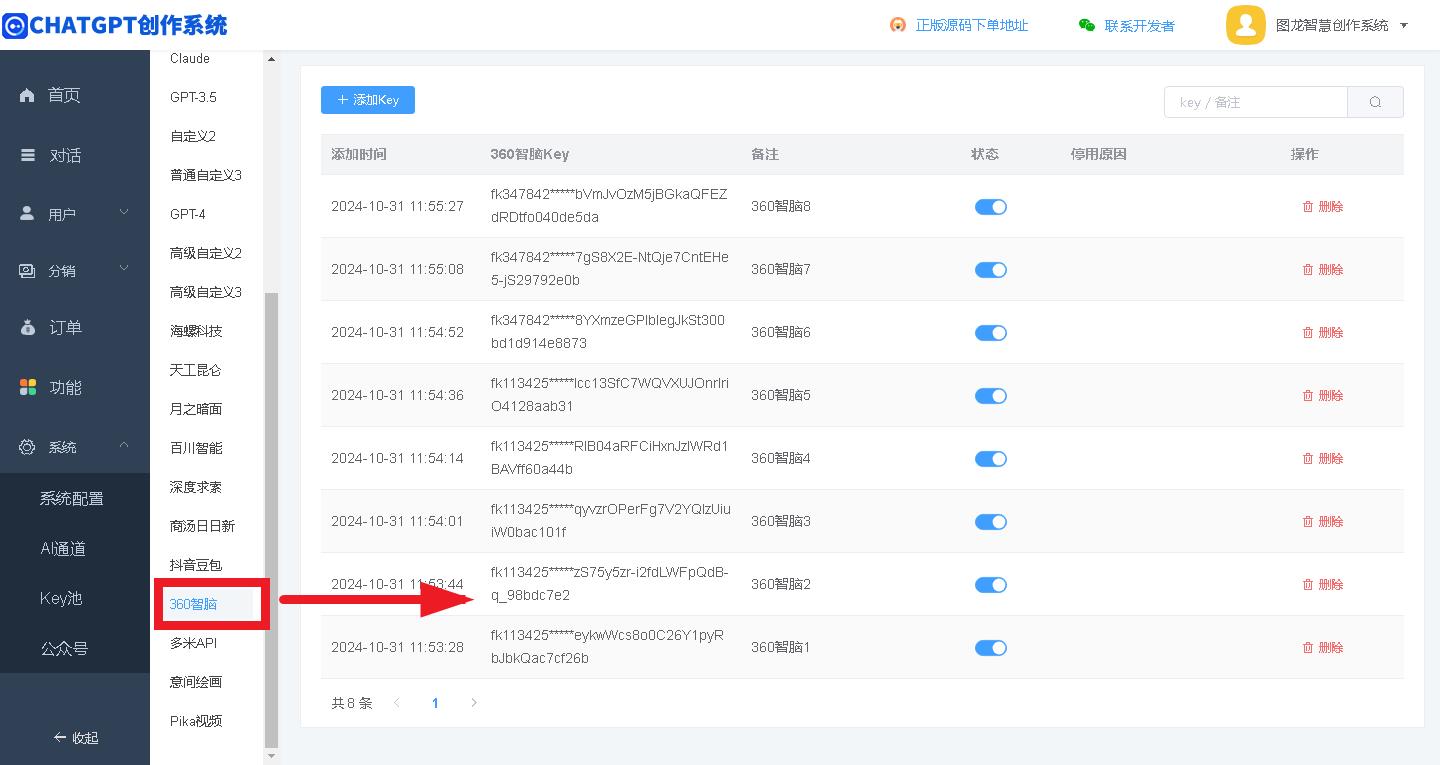Click the submenu vertical scrollbar thumb
This screenshot has height=765, width=1440.
point(271,520)
